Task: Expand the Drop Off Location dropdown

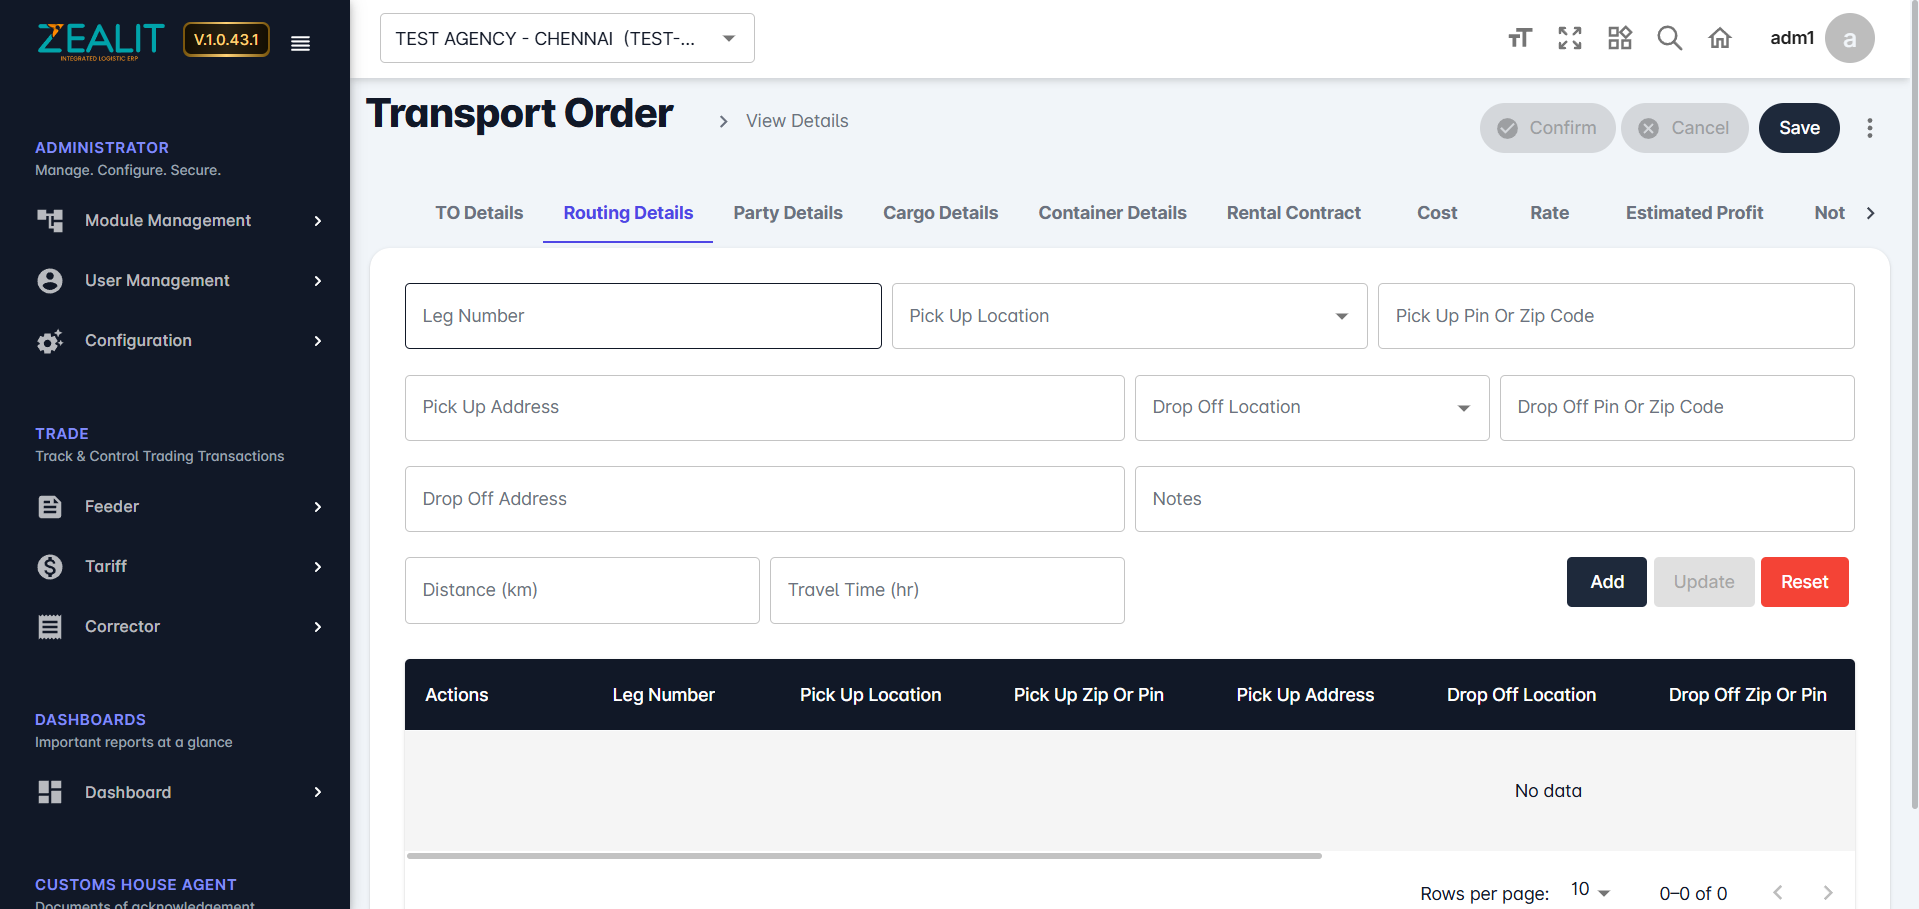Action: click(1311, 408)
